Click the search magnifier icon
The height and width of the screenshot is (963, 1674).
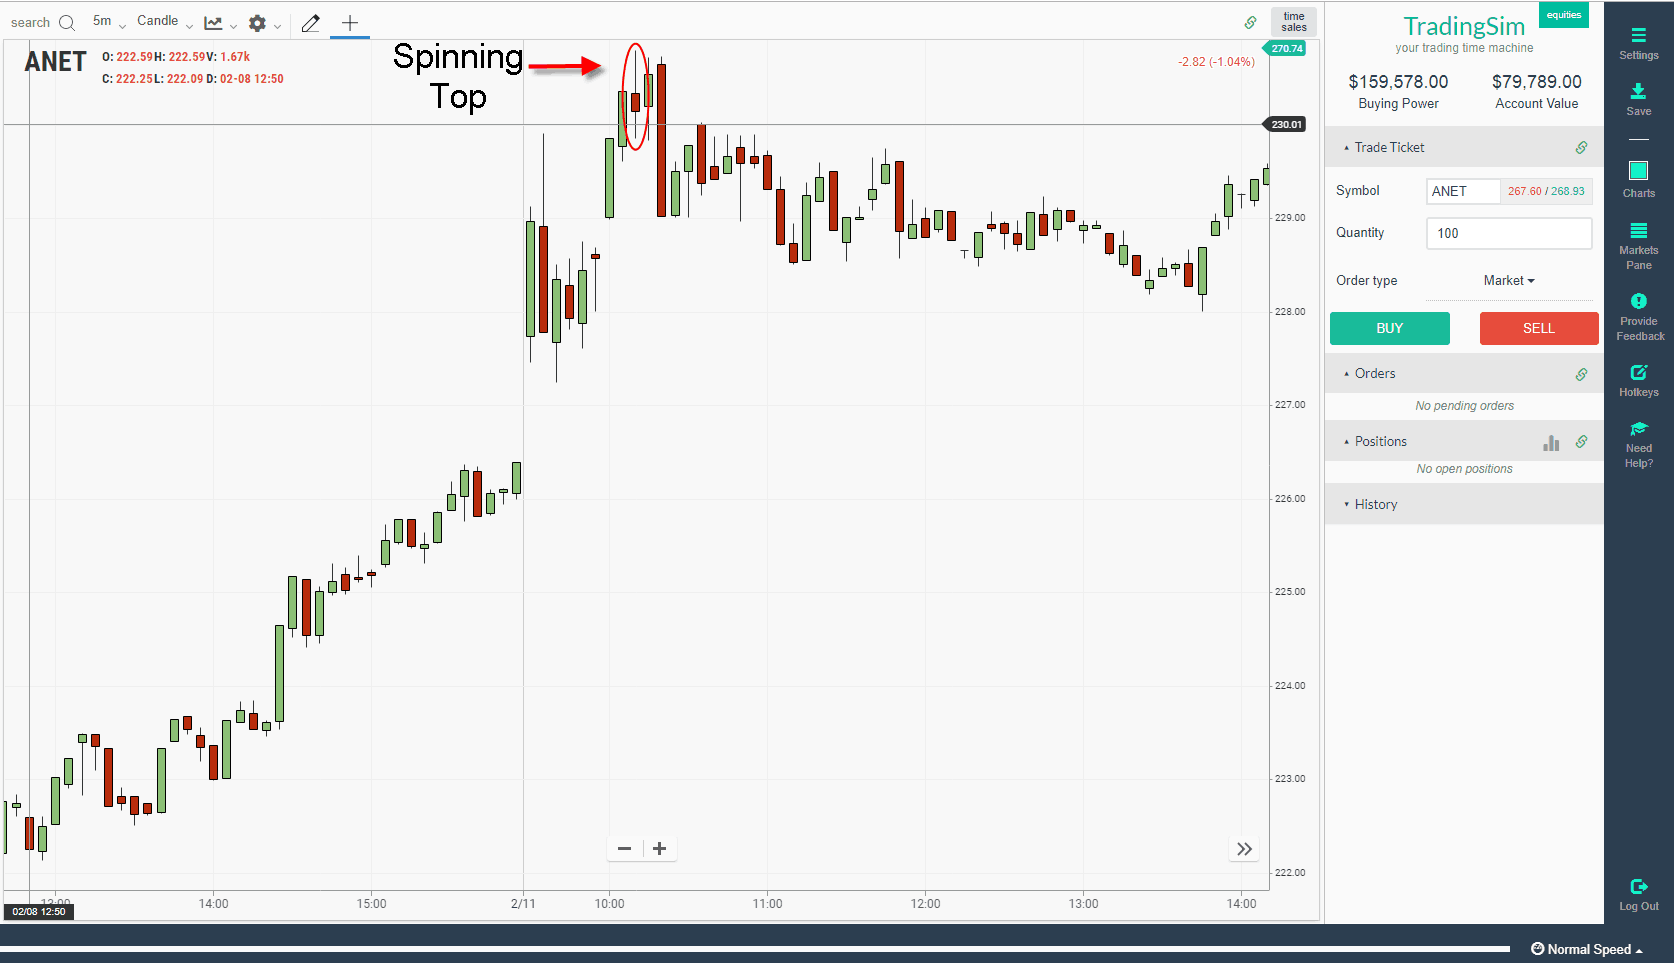point(67,22)
